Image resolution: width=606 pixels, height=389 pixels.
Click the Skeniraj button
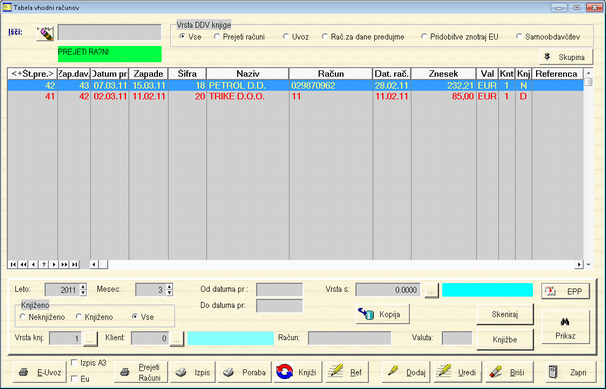[505, 314]
